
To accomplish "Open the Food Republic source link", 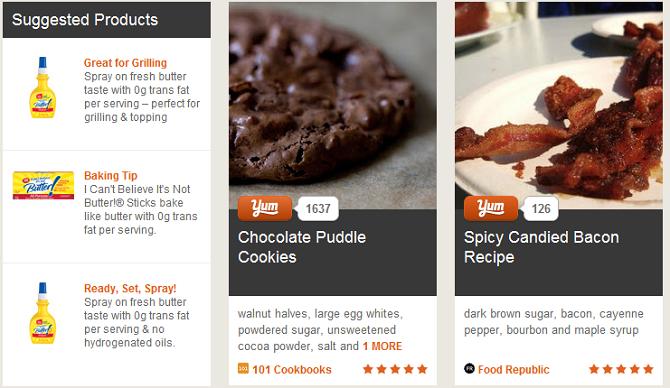I will point(513,370).
